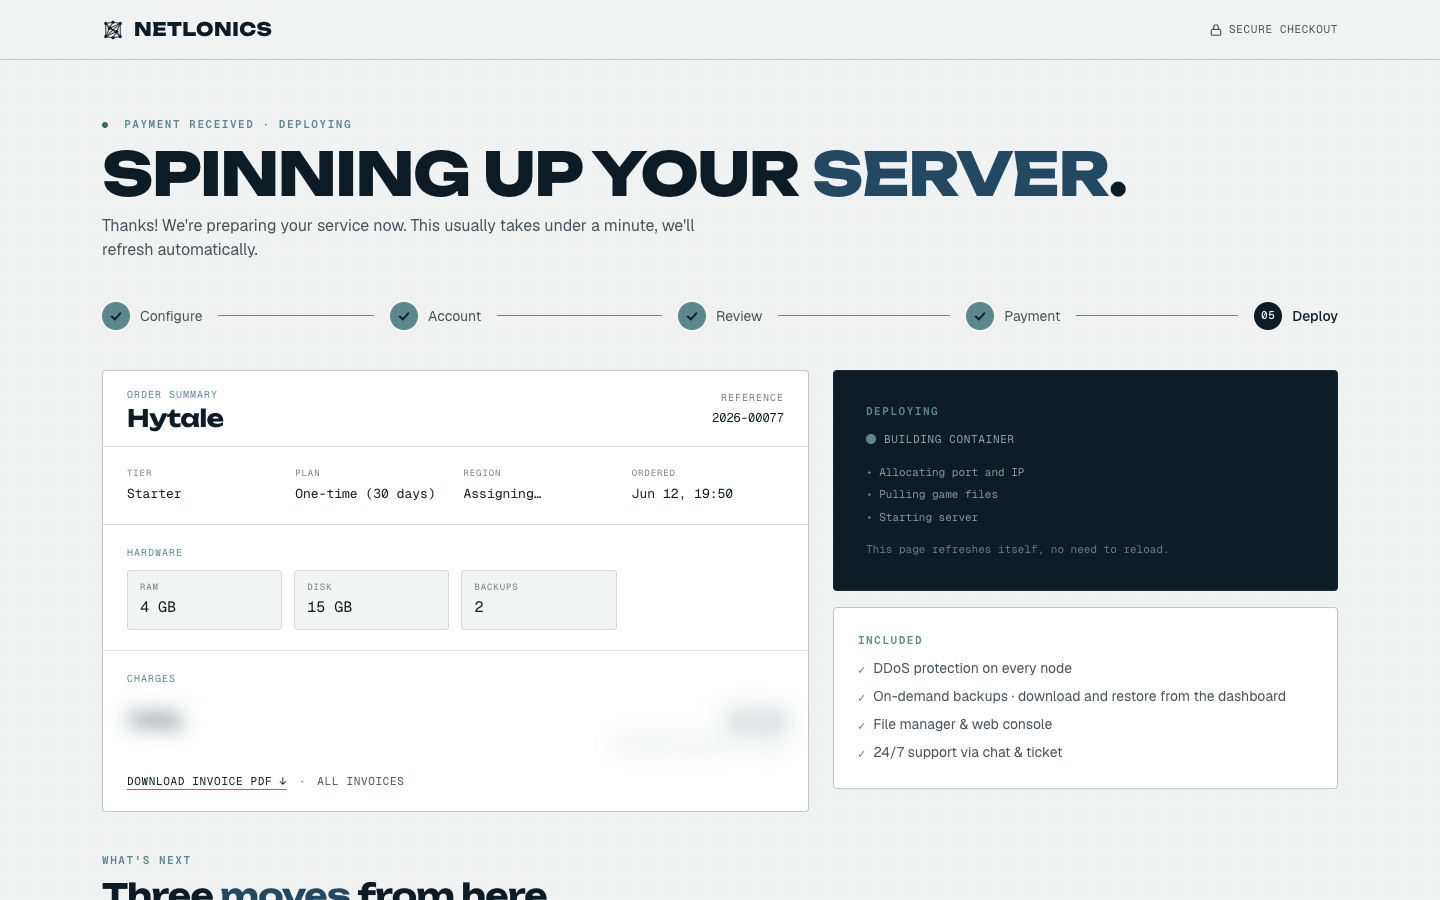Click the Spinning Up Your Server heading

click(614, 174)
